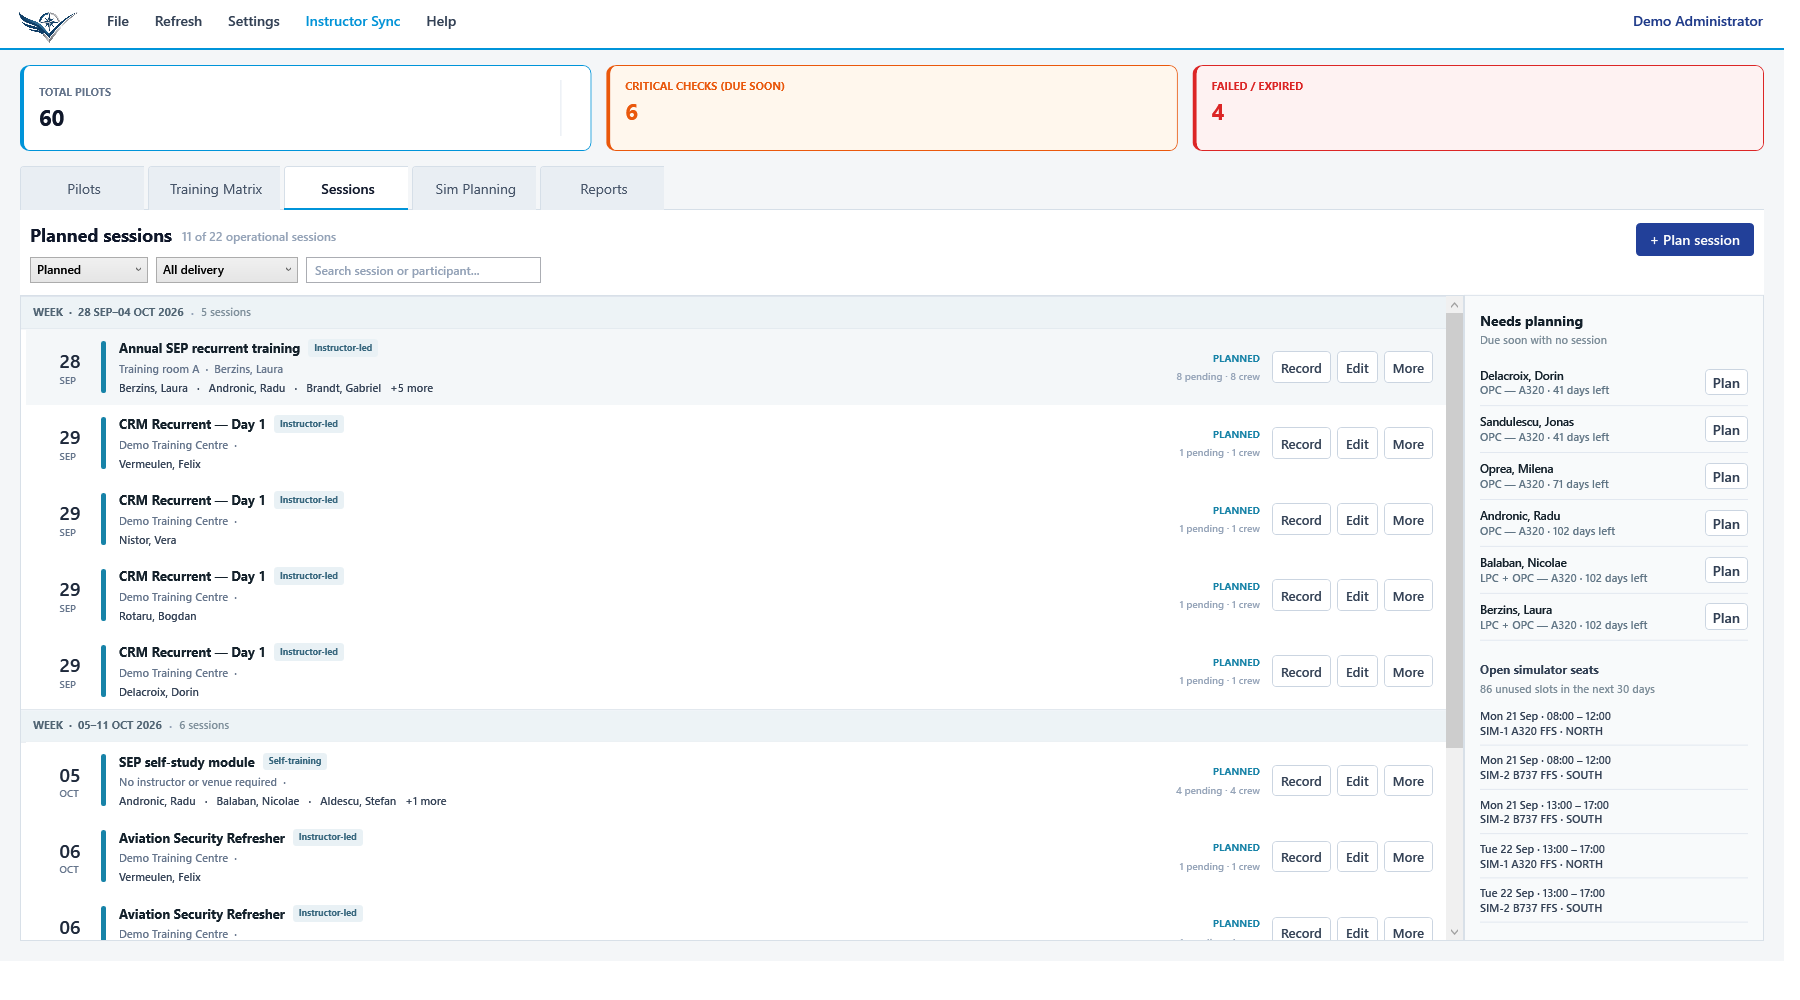Open the Settings menu

point(254,21)
